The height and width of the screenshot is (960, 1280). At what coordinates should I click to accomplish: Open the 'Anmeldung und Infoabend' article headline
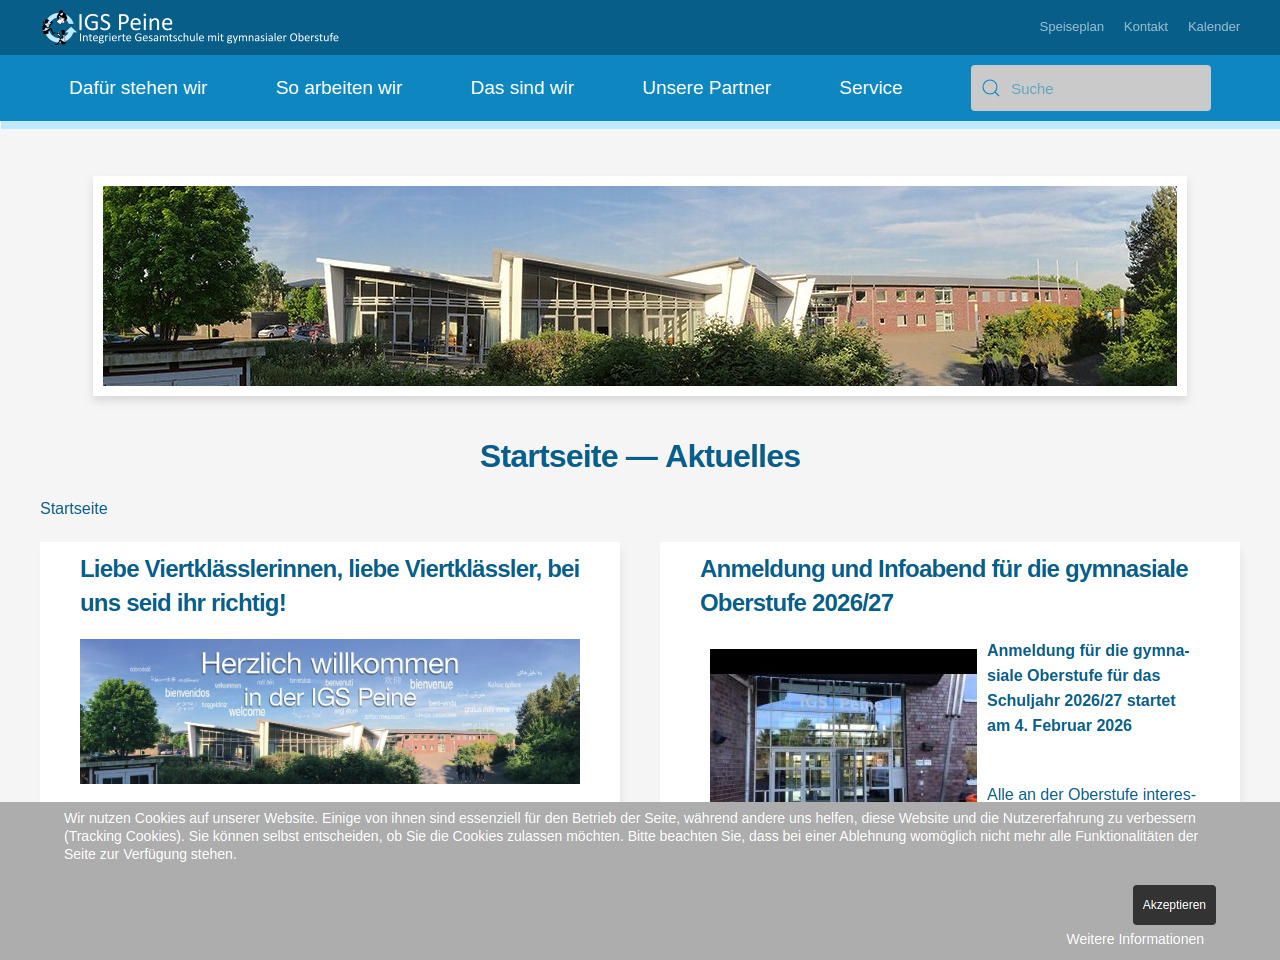(943, 585)
